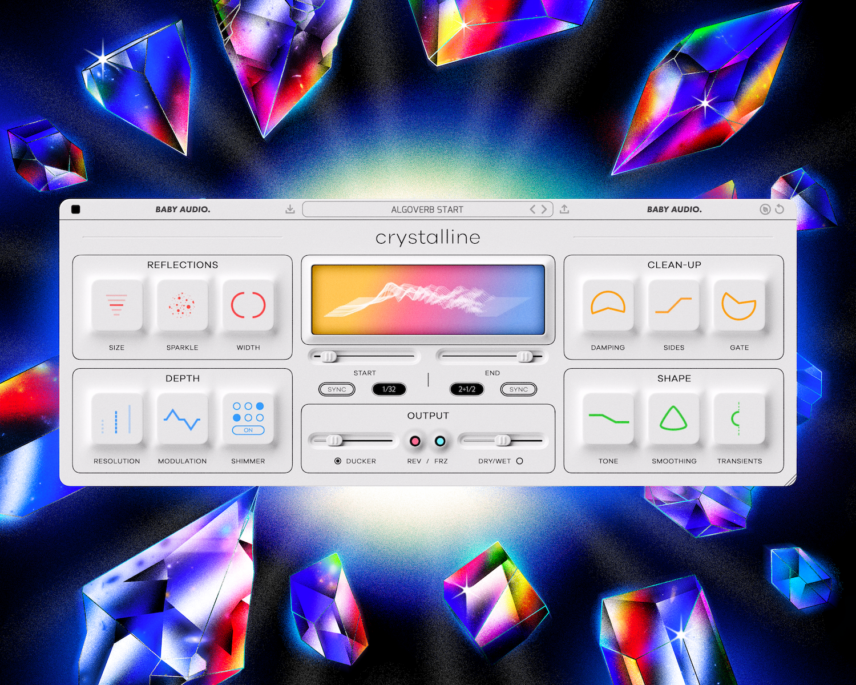Click the START label text
This screenshot has height=685, width=856.
click(365, 373)
